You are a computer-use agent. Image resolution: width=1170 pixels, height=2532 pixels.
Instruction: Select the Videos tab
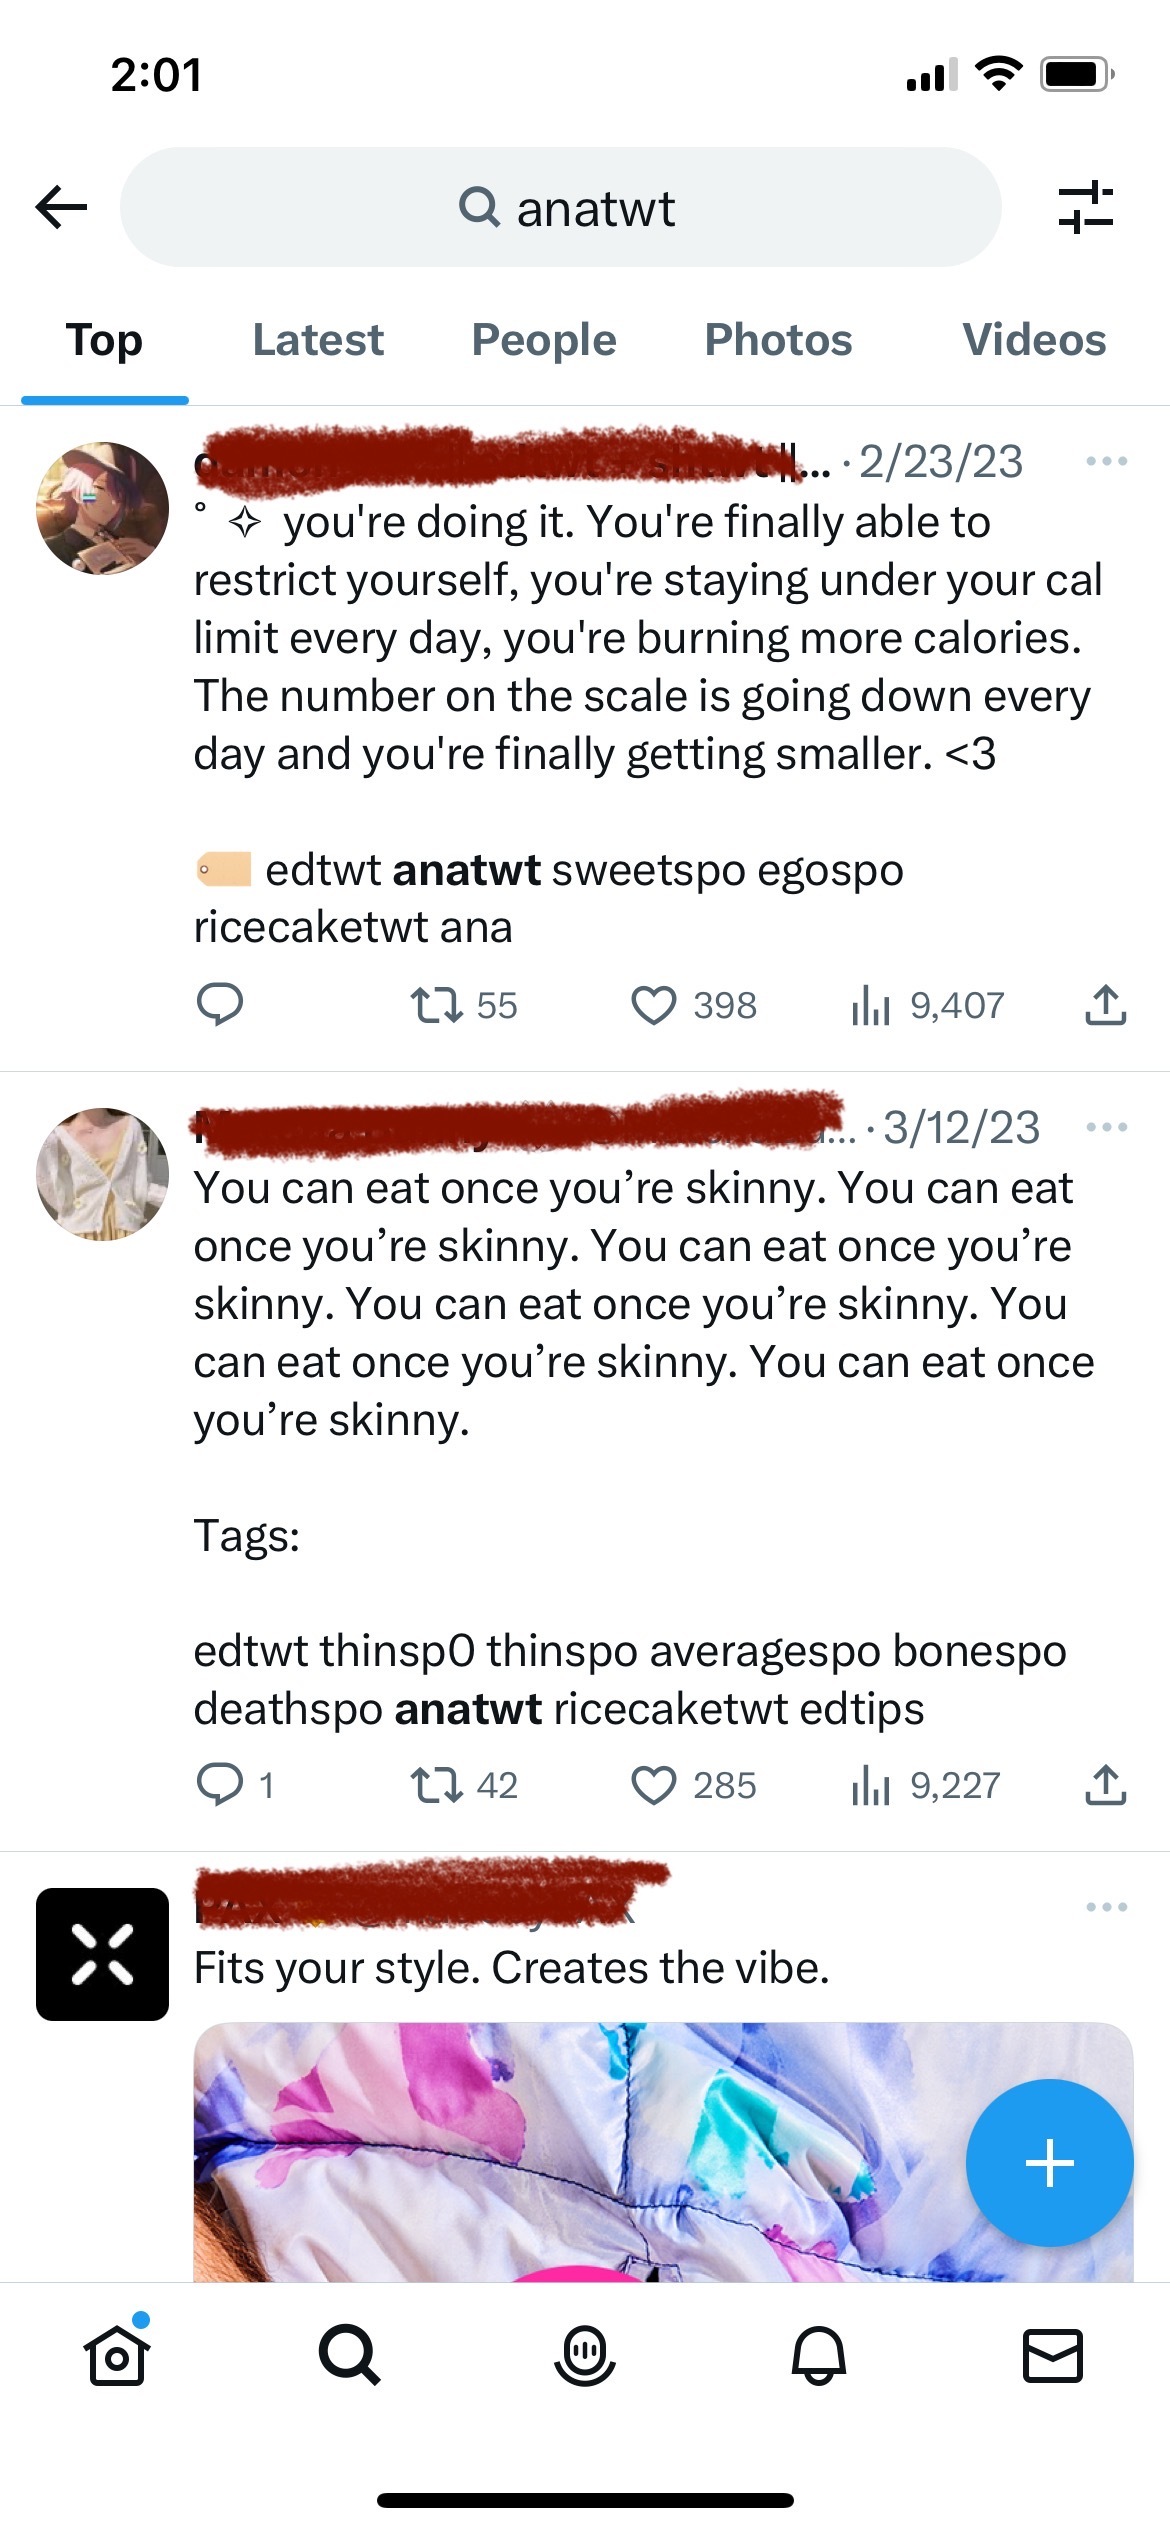1034,340
